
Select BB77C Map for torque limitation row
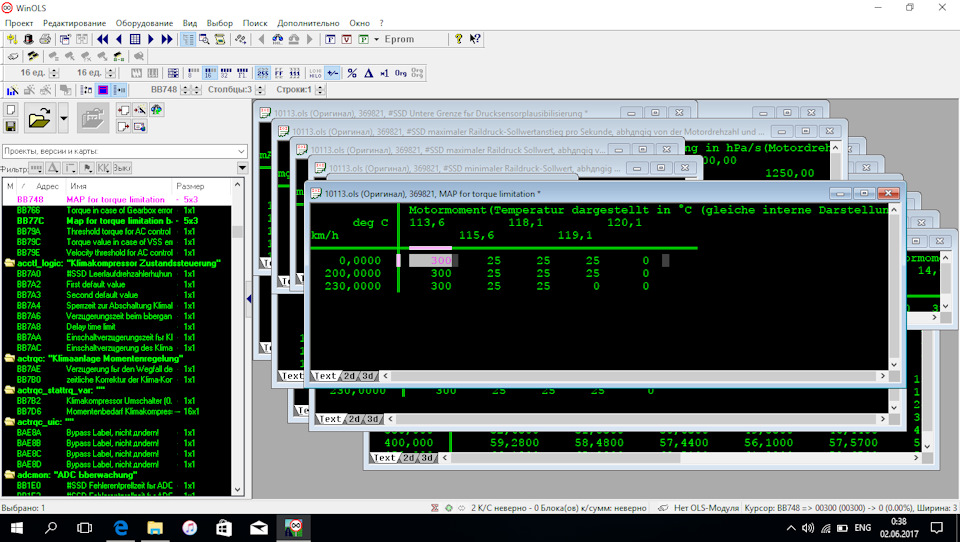pyautogui.click(x=116, y=221)
